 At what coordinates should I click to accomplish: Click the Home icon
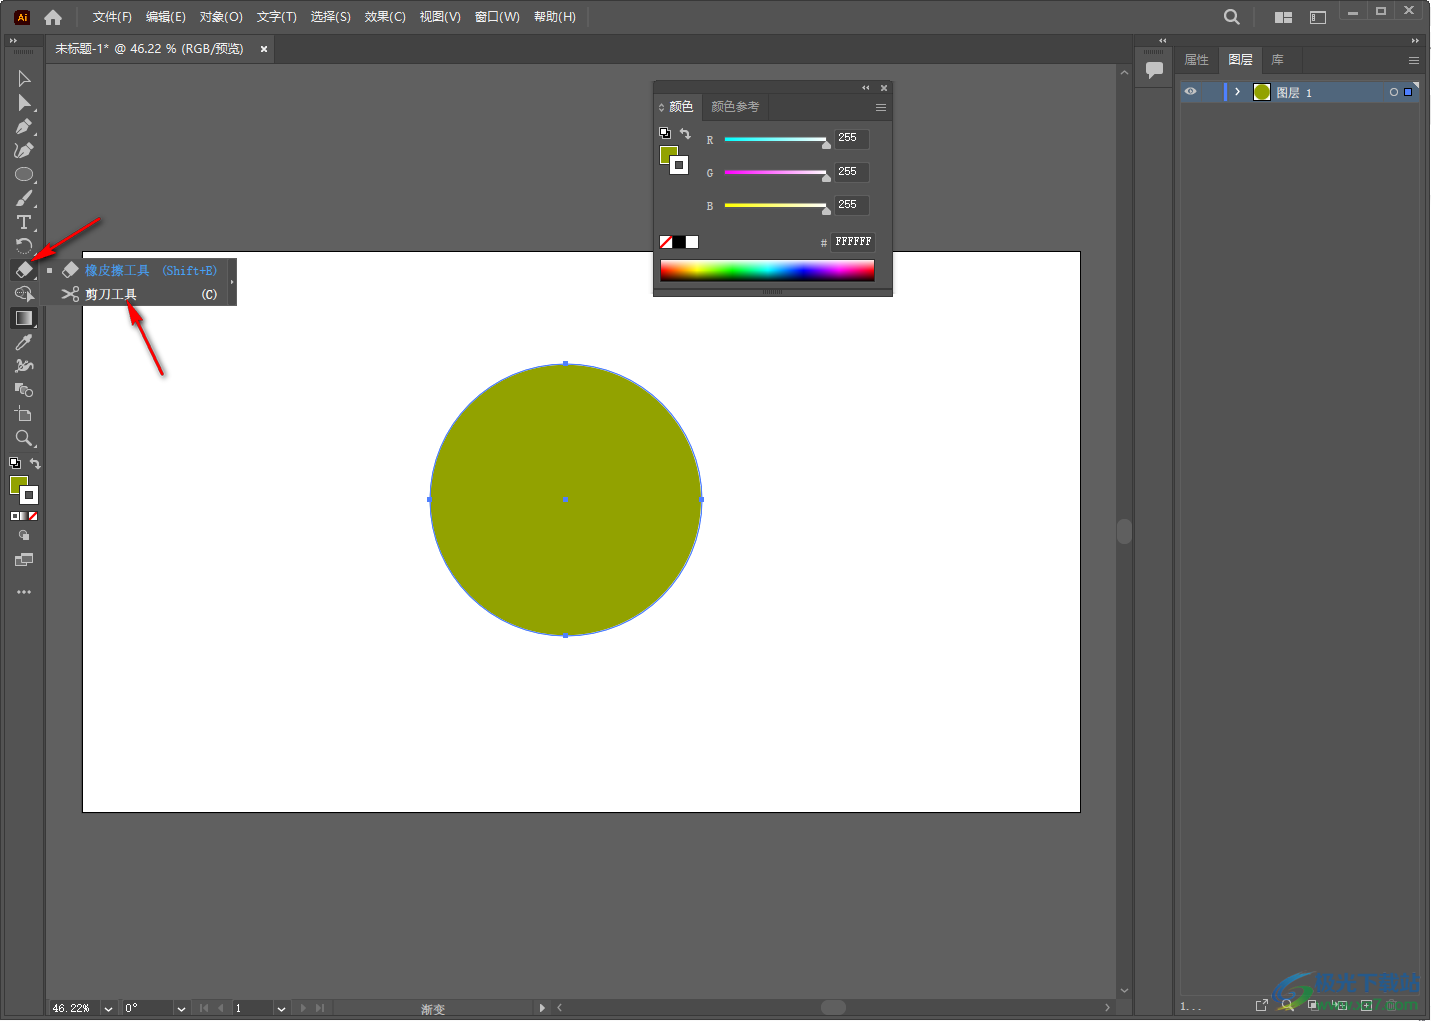53,17
